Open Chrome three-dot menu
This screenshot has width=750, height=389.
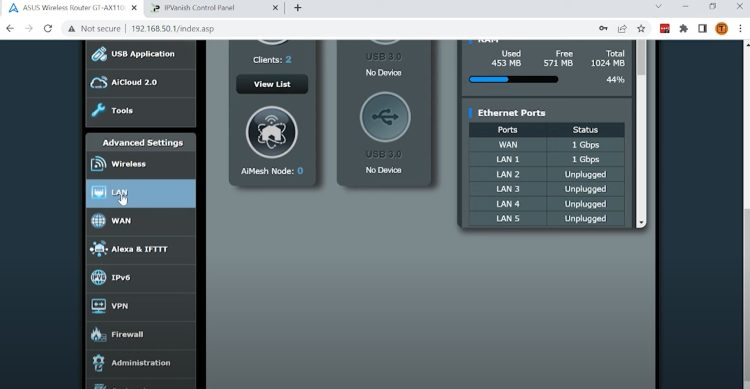[740, 29]
